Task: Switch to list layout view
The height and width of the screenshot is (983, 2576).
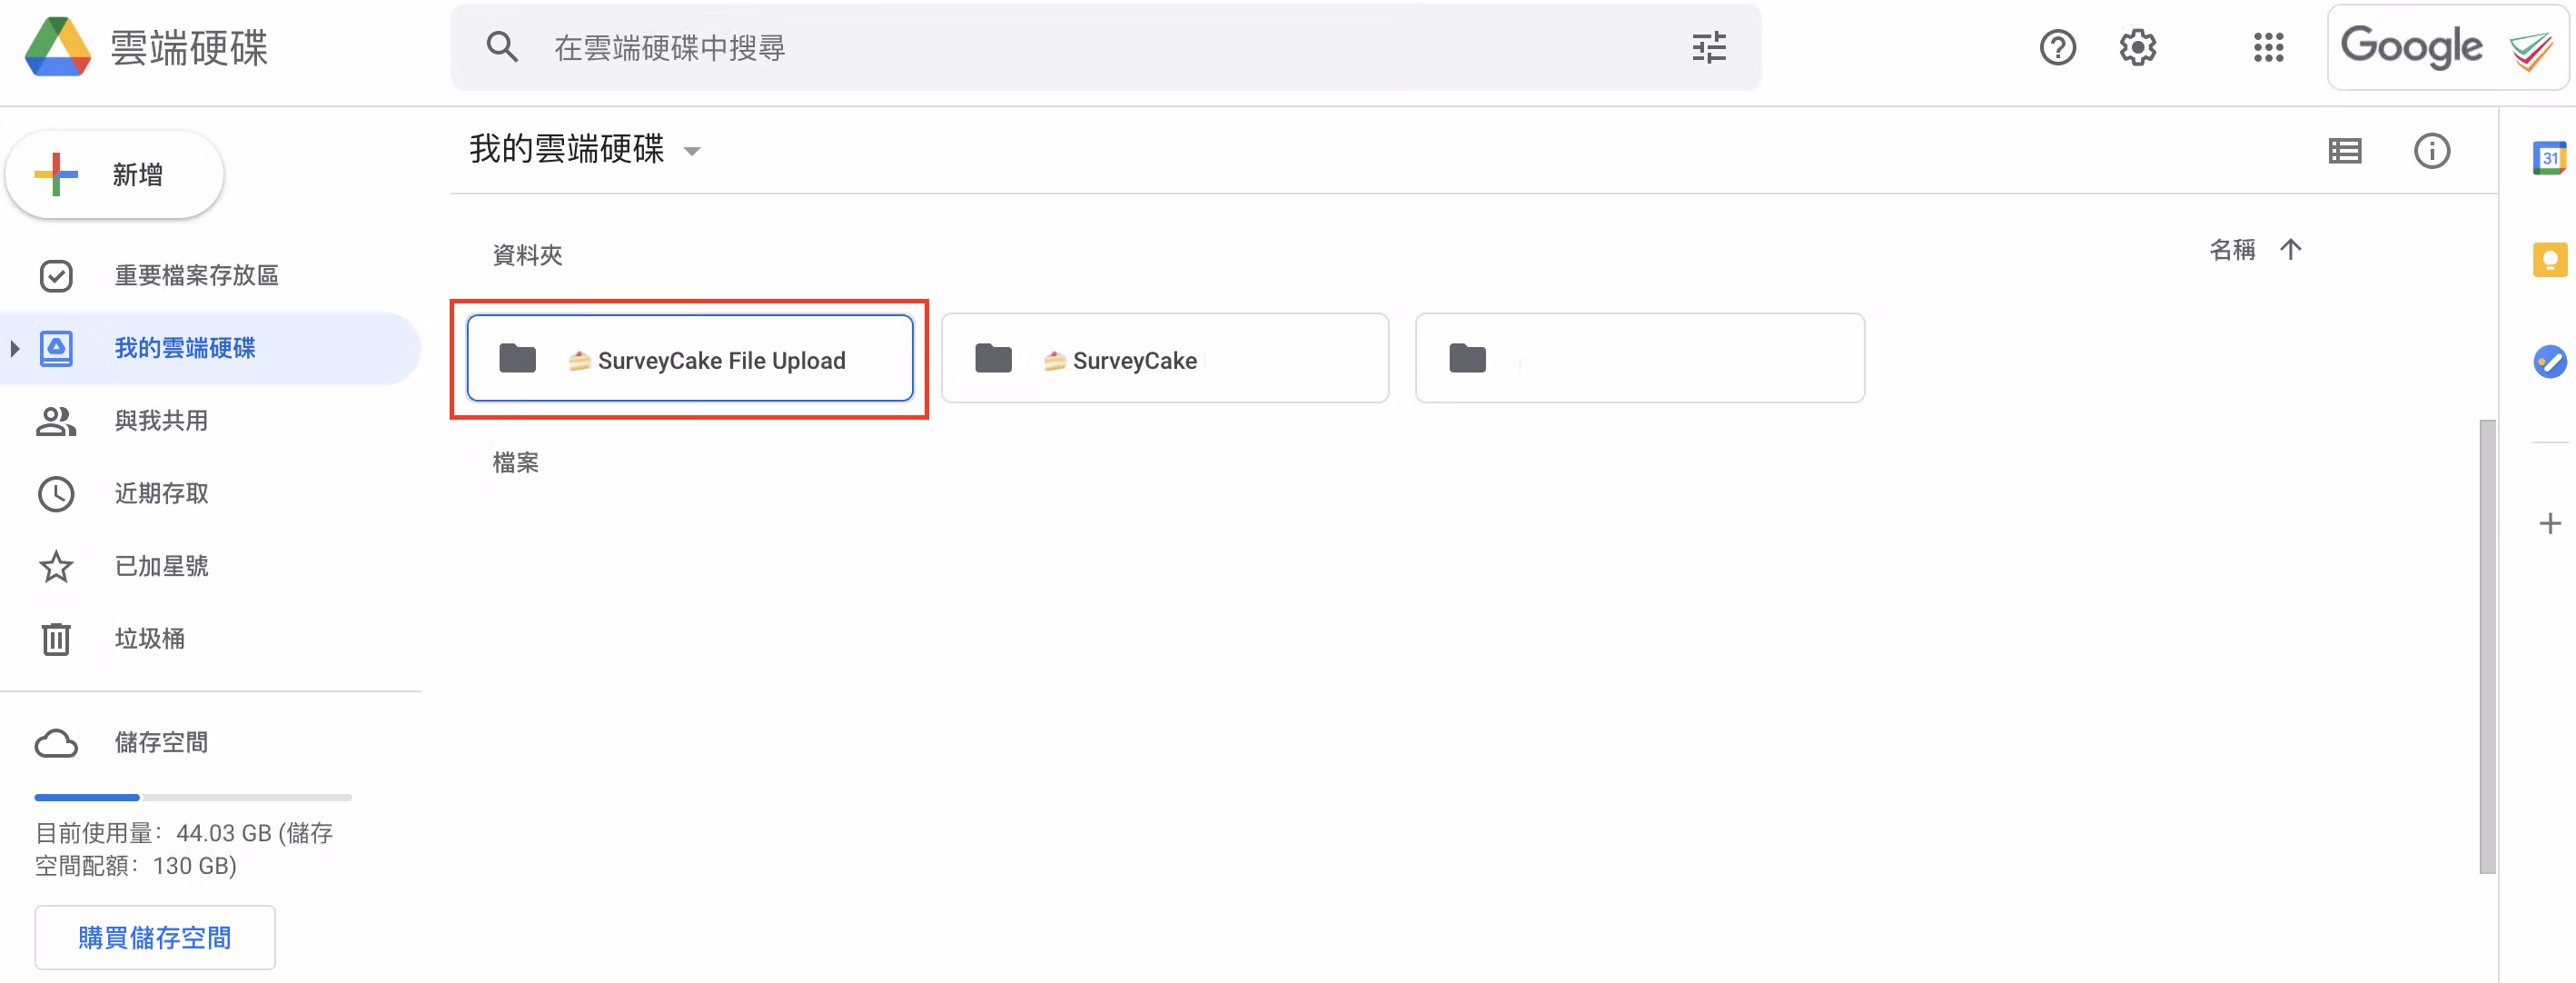Action: click(2344, 151)
